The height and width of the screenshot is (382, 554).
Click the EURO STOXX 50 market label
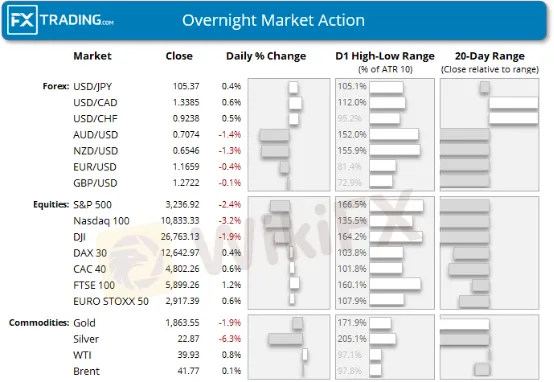(x=111, y=301)
